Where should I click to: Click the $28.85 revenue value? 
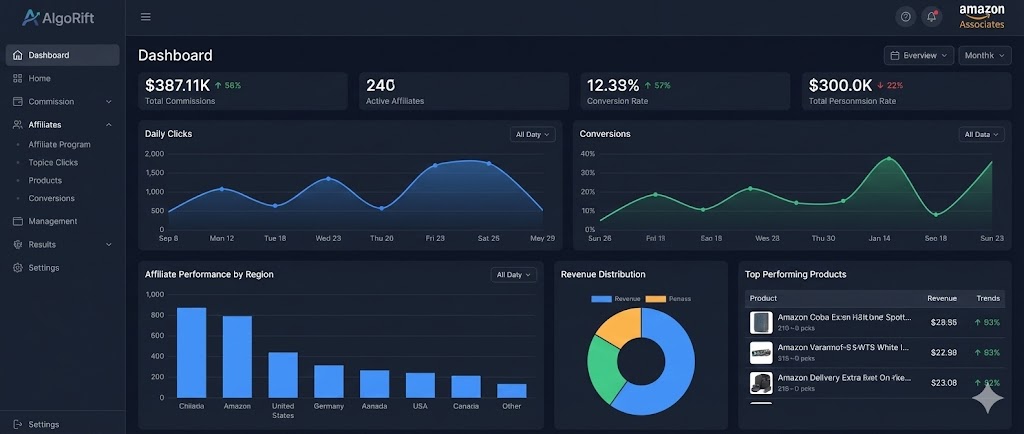tap(944, 322)
